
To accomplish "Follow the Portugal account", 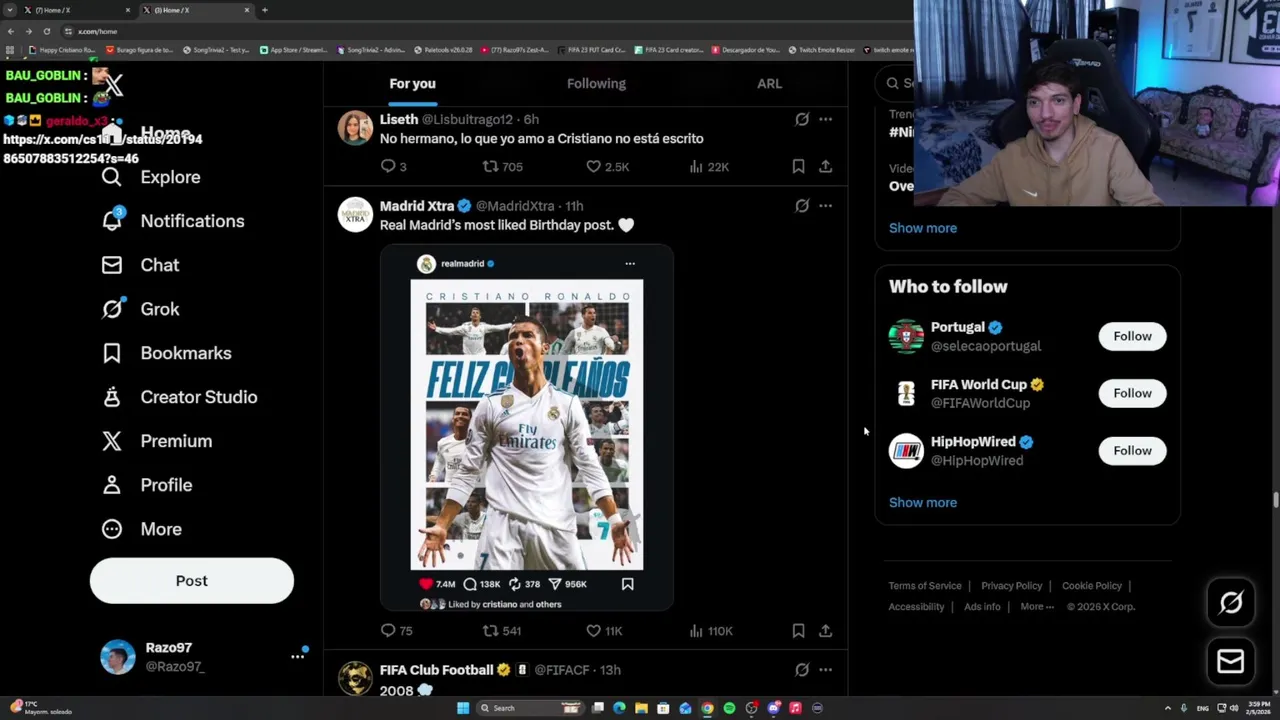I will [x=1132, y=336].
